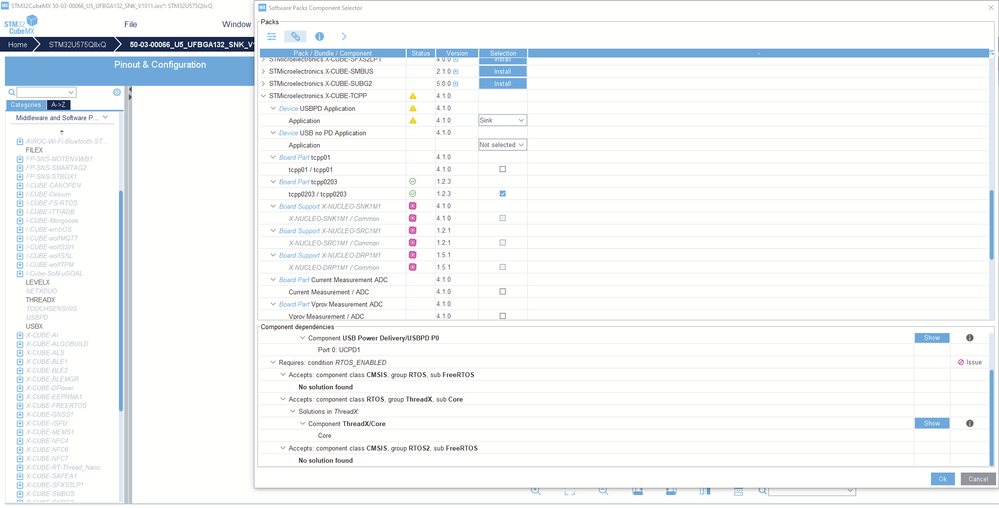Viewport: 999px width, 508px height.
Task: Click the X-NUCLEO-DRP1M1 / Common checkbox
Action: [503, 267]
